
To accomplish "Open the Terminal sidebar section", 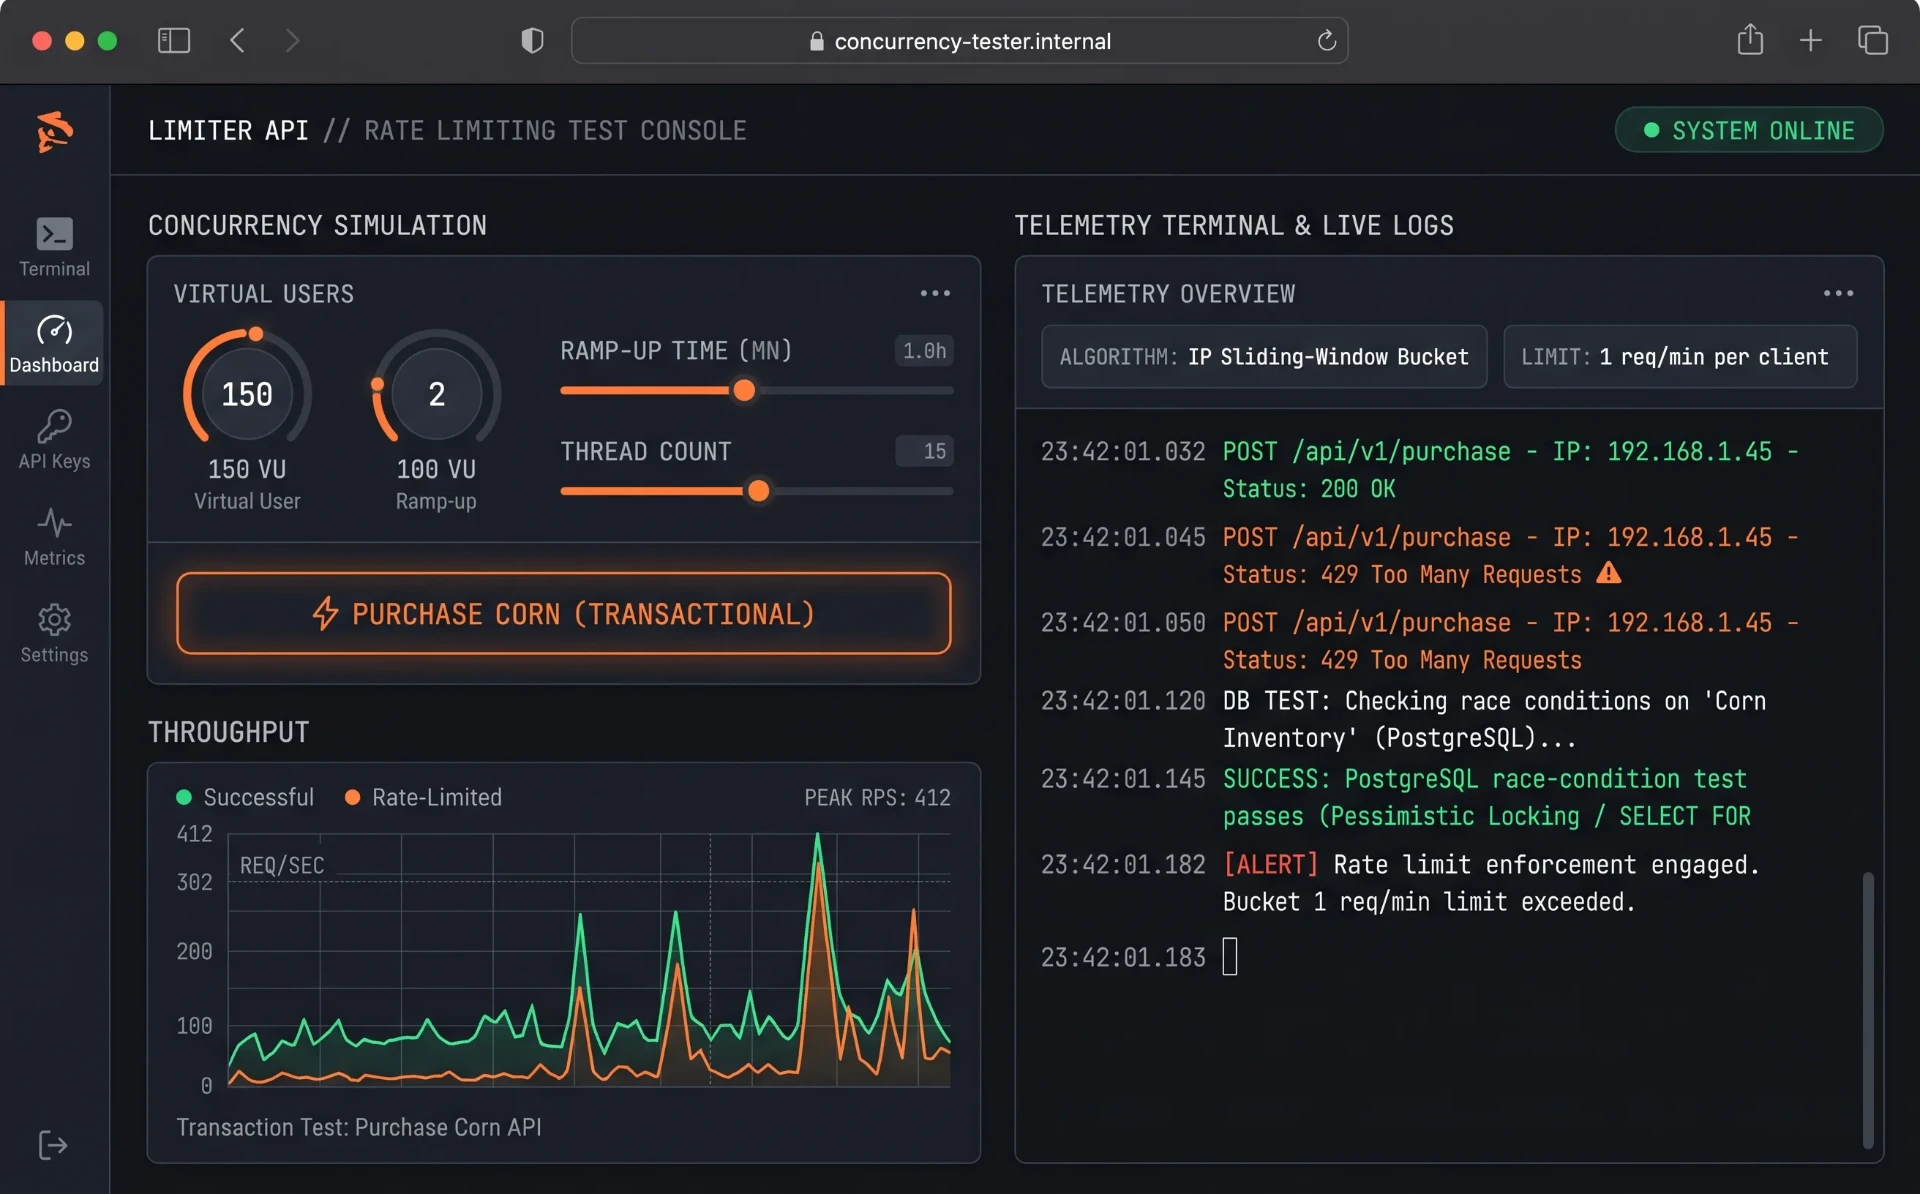I will tap(54, 248).
